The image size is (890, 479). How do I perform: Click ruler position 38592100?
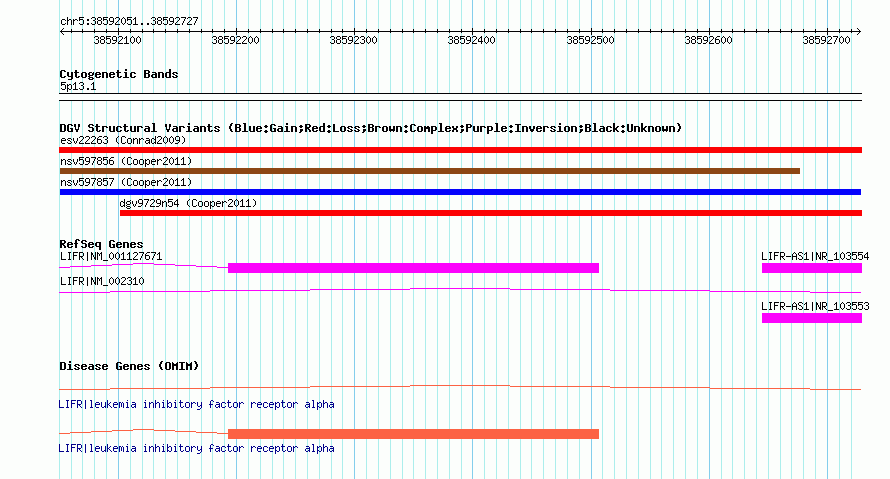(117, 40)
